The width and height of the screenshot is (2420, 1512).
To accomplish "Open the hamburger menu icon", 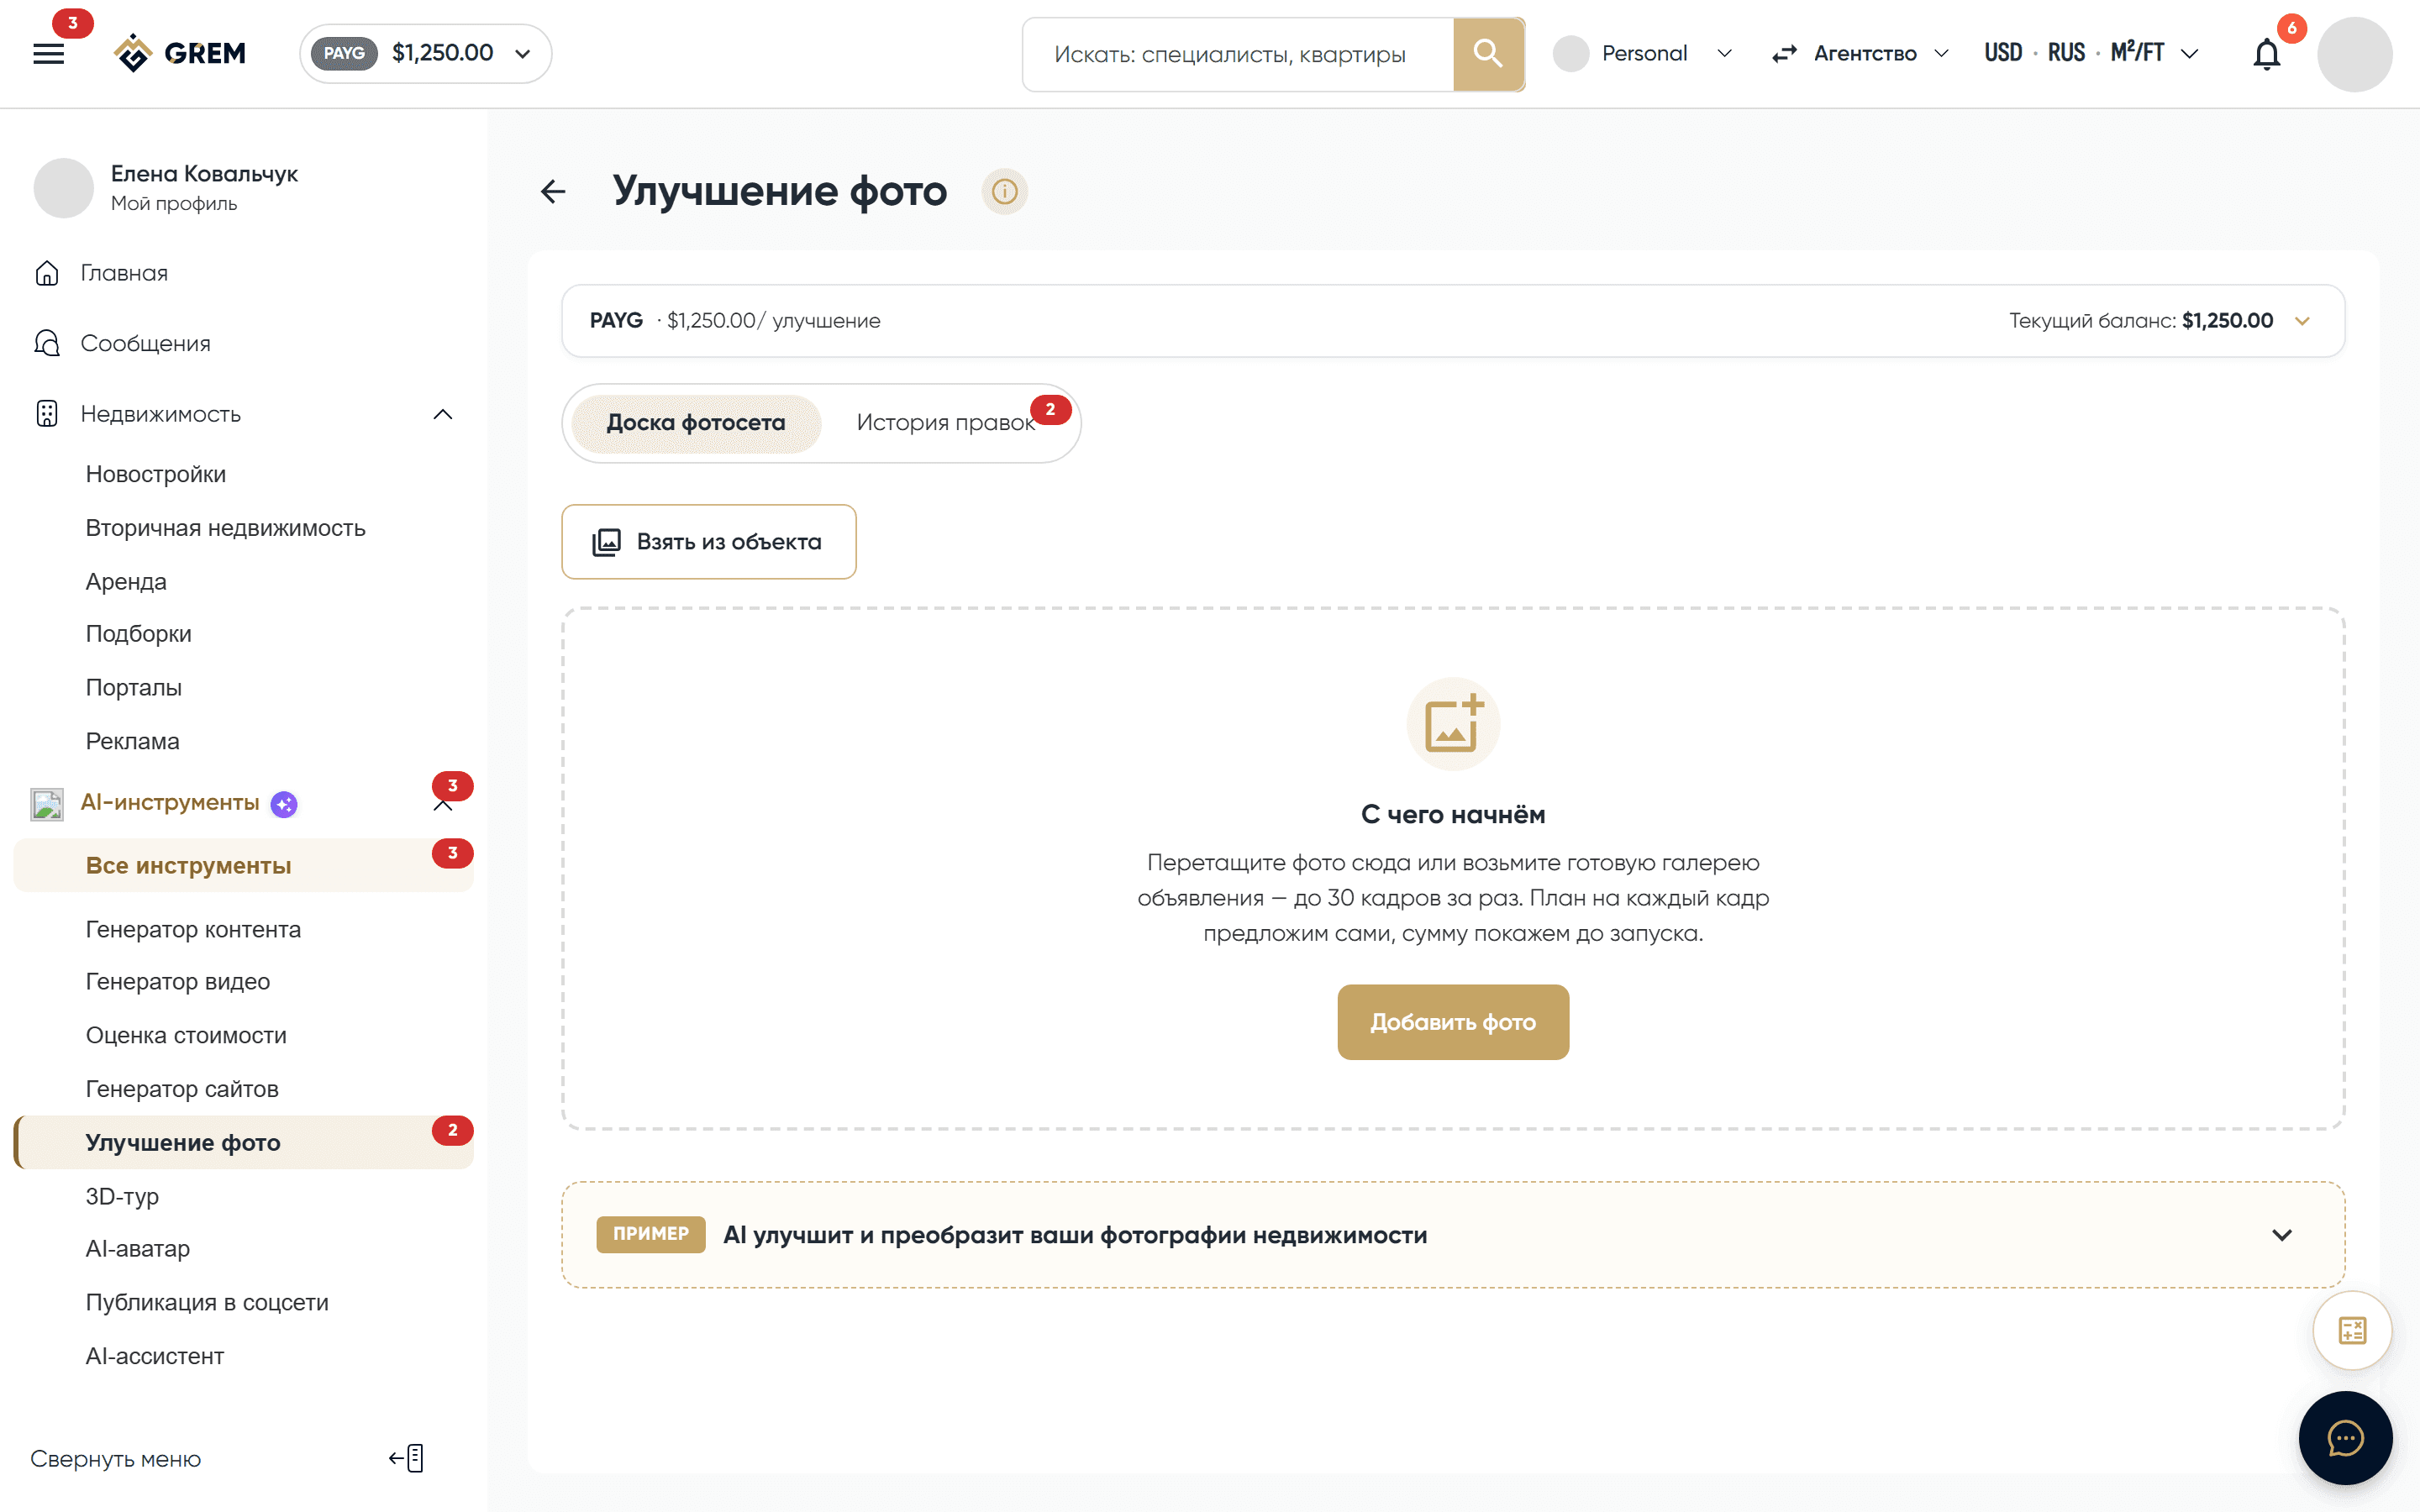I will point(48,54).
